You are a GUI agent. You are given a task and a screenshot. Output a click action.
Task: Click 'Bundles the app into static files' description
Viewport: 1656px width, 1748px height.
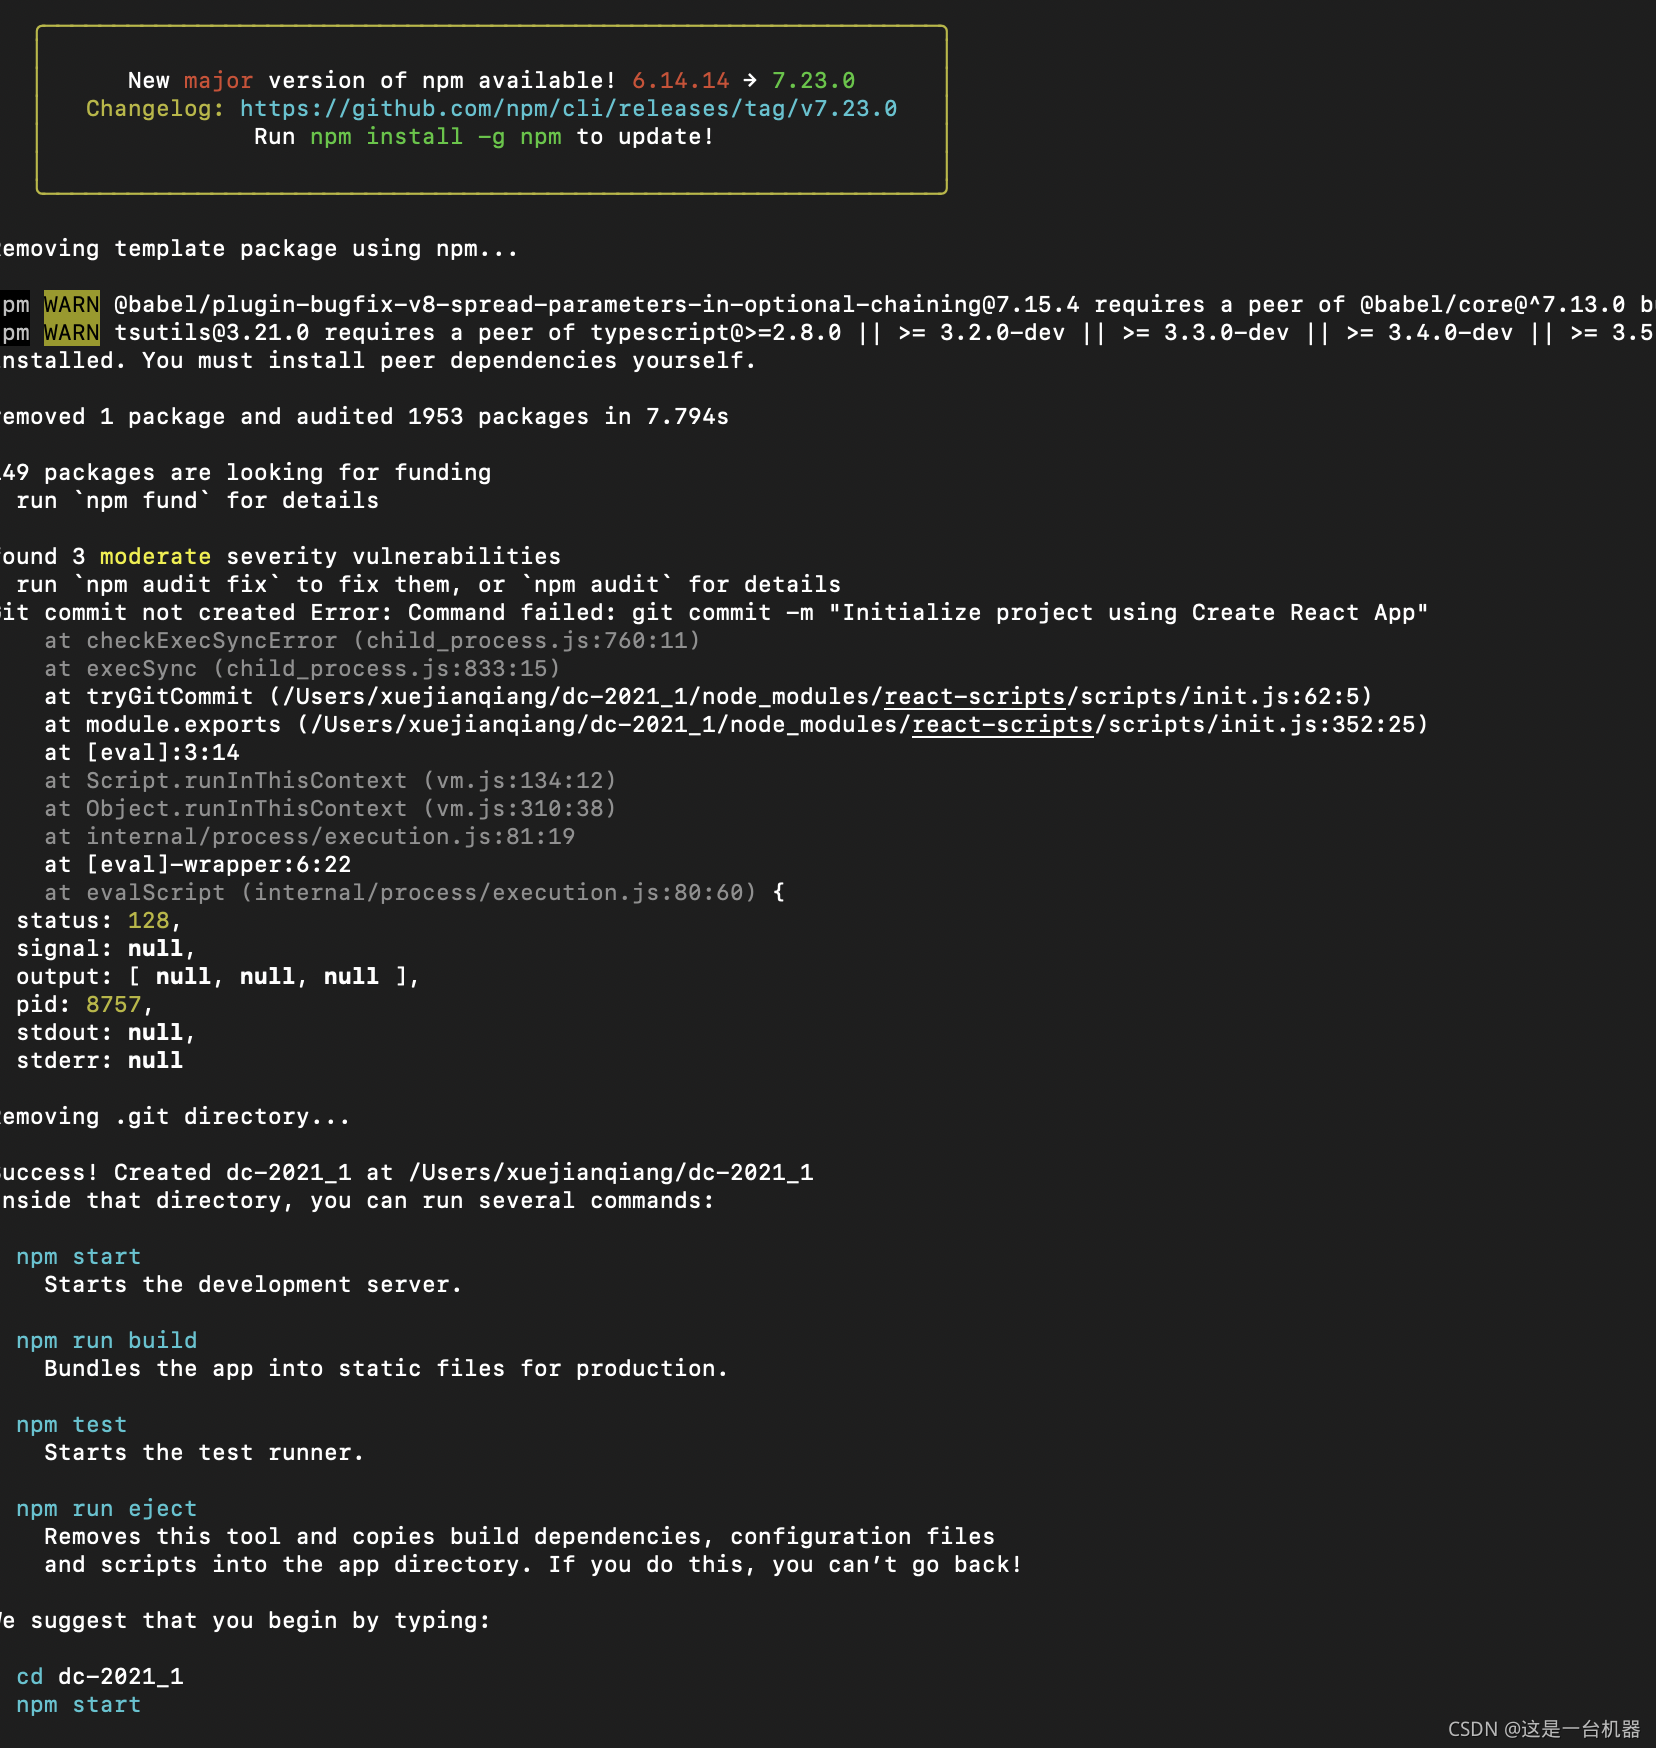[386, 1368]
